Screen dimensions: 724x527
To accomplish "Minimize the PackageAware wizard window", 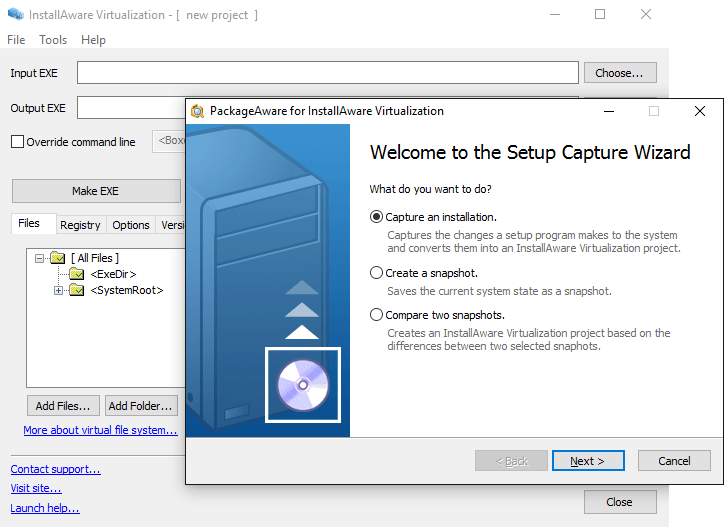I will (x=609, y=111).
